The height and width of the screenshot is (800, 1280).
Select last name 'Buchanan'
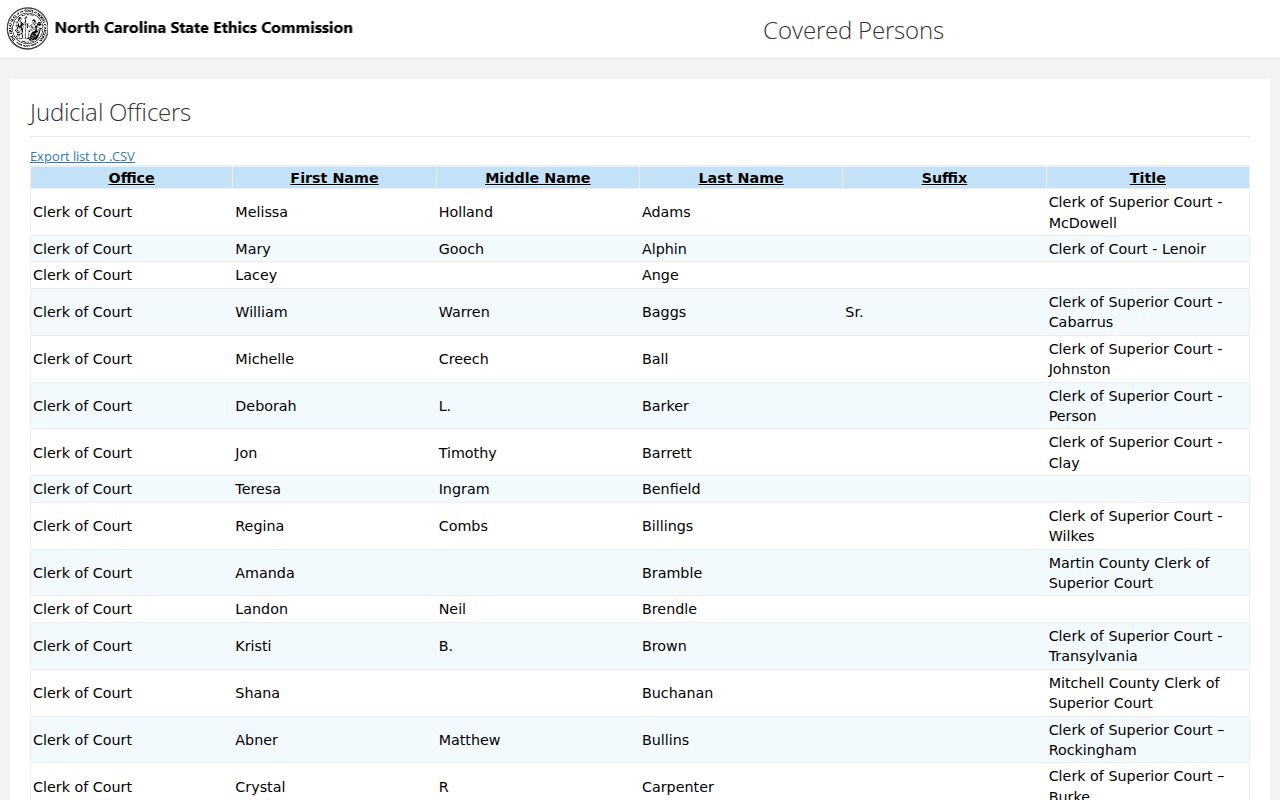click(x=677, y=693)
